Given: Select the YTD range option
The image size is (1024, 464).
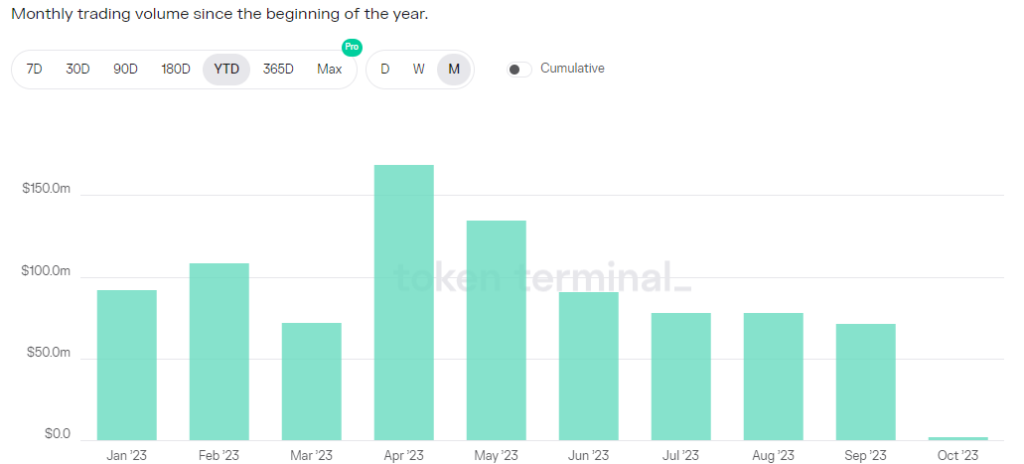Looking at the screenshot, I should (227, 69).
